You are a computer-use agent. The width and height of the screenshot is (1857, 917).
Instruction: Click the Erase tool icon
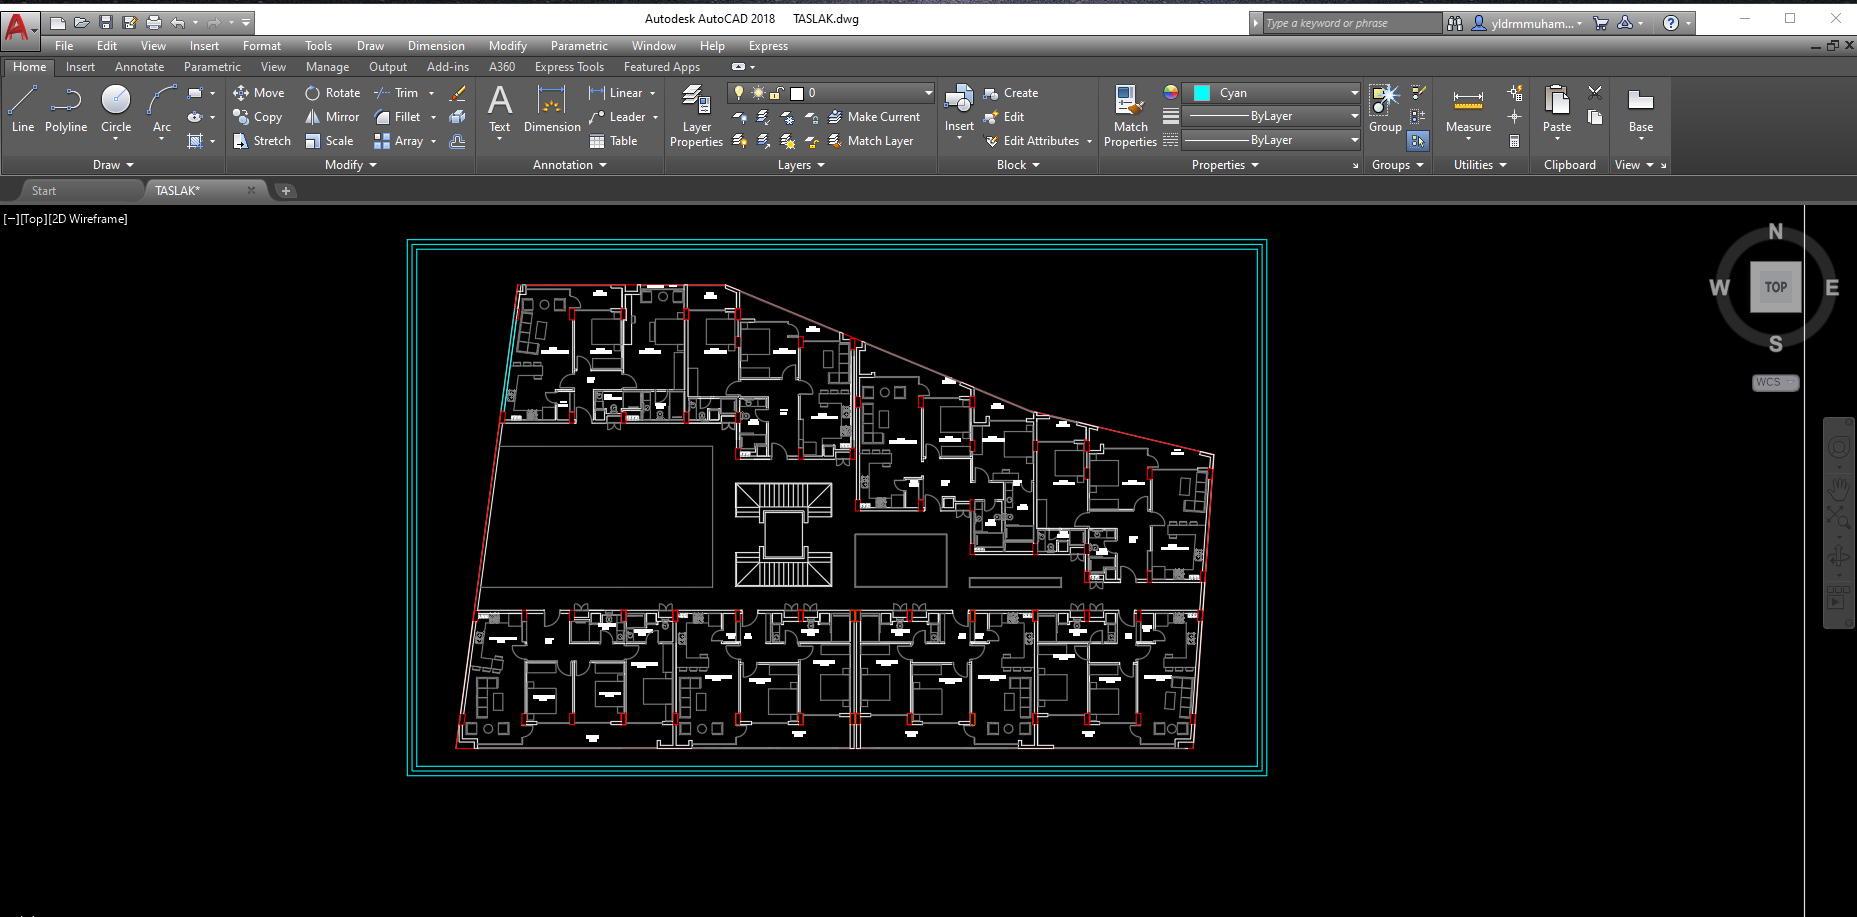tap(458, 93)
